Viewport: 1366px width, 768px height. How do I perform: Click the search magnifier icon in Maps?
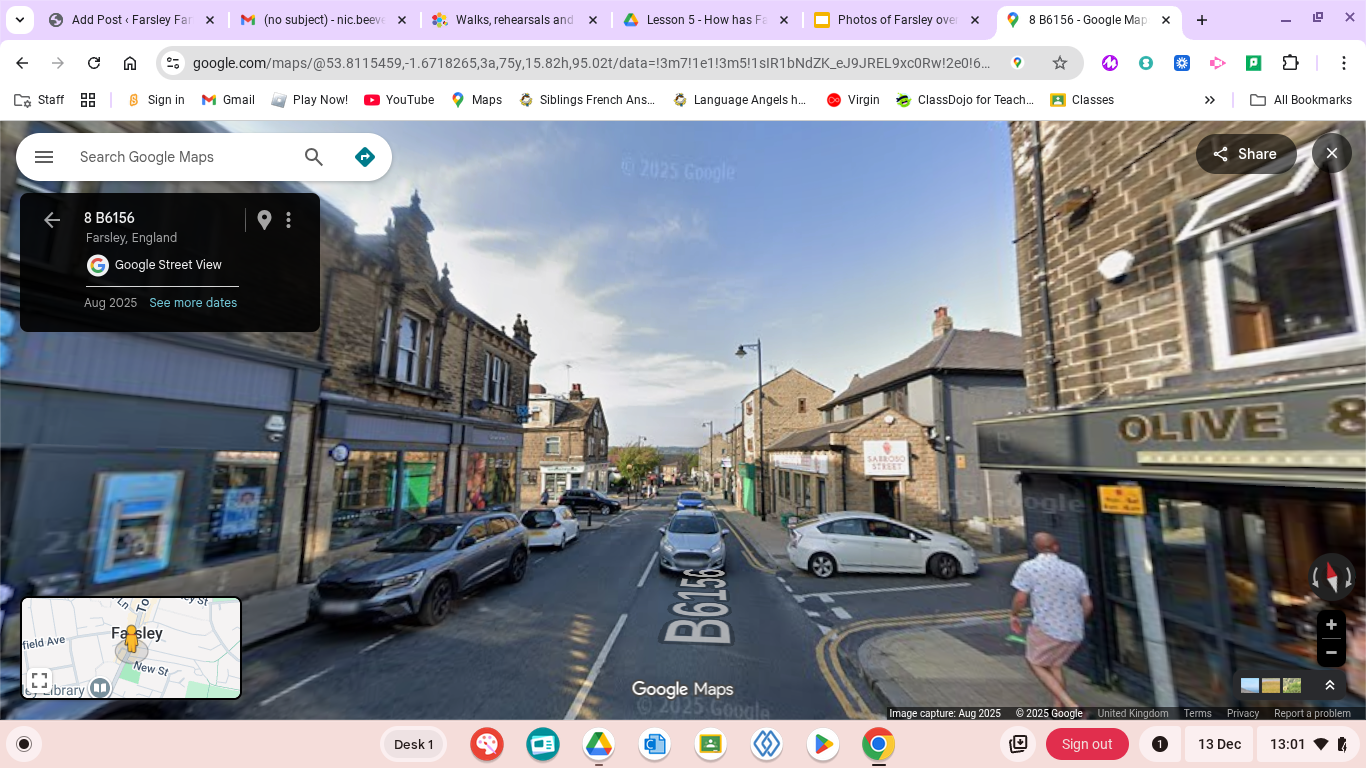click(x=314, y=157)
